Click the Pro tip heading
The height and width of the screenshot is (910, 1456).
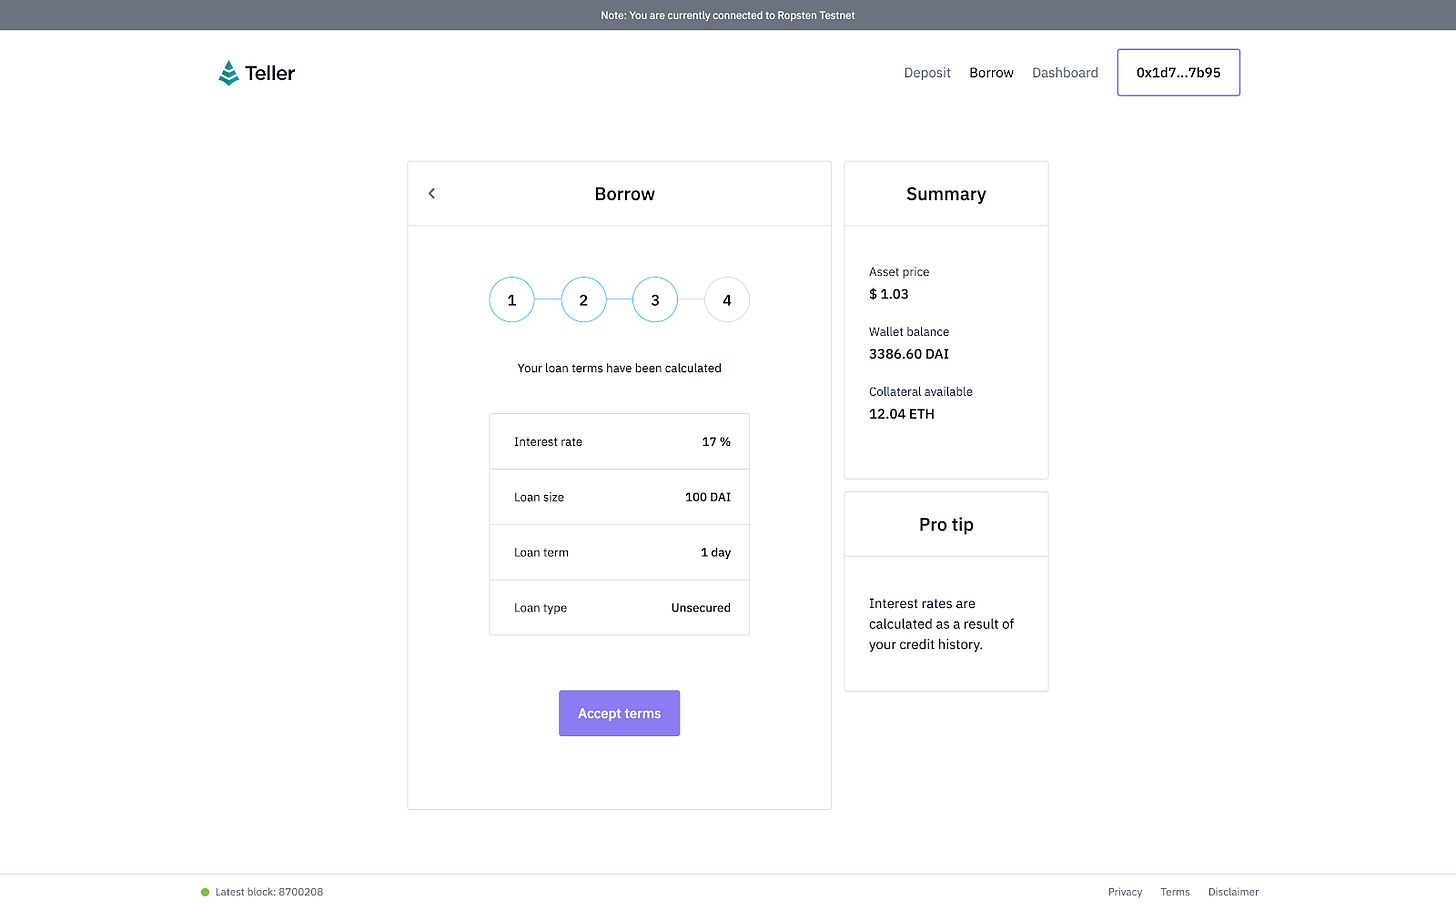[x=946, y=525]
